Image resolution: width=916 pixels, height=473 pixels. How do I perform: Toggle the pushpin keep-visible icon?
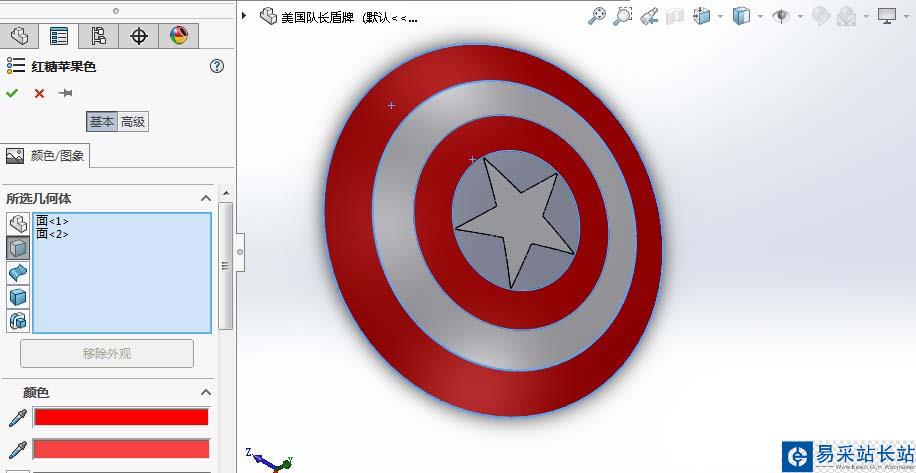65,93
